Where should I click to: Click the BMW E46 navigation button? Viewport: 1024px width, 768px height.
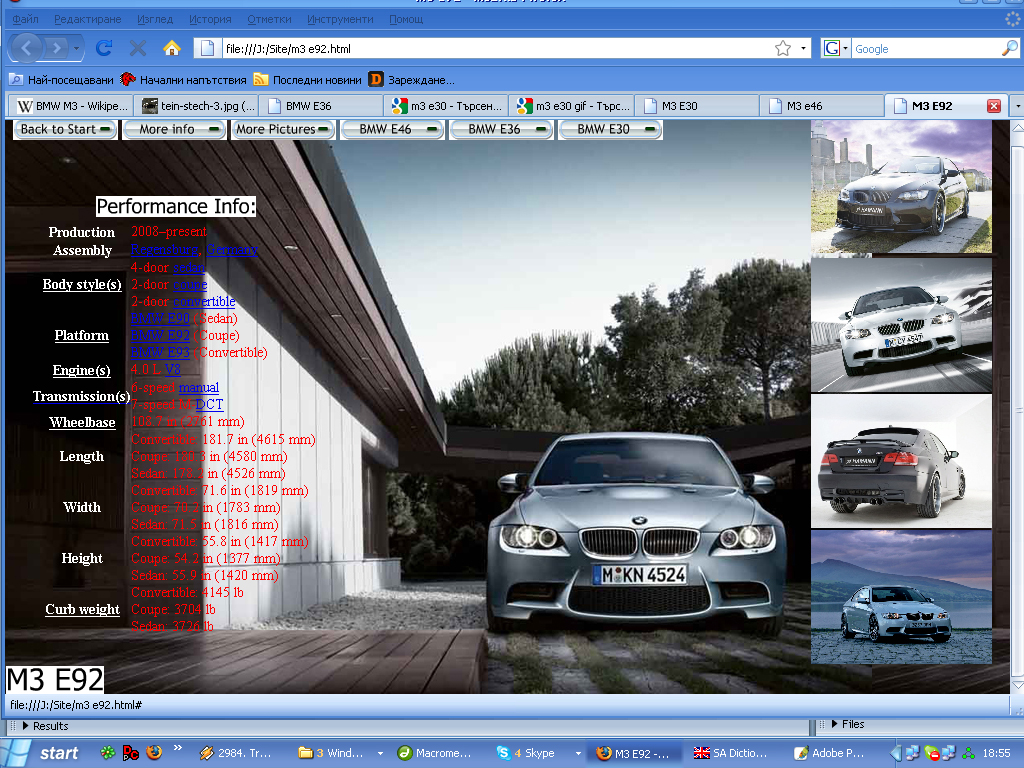click(x=392, y=129)
